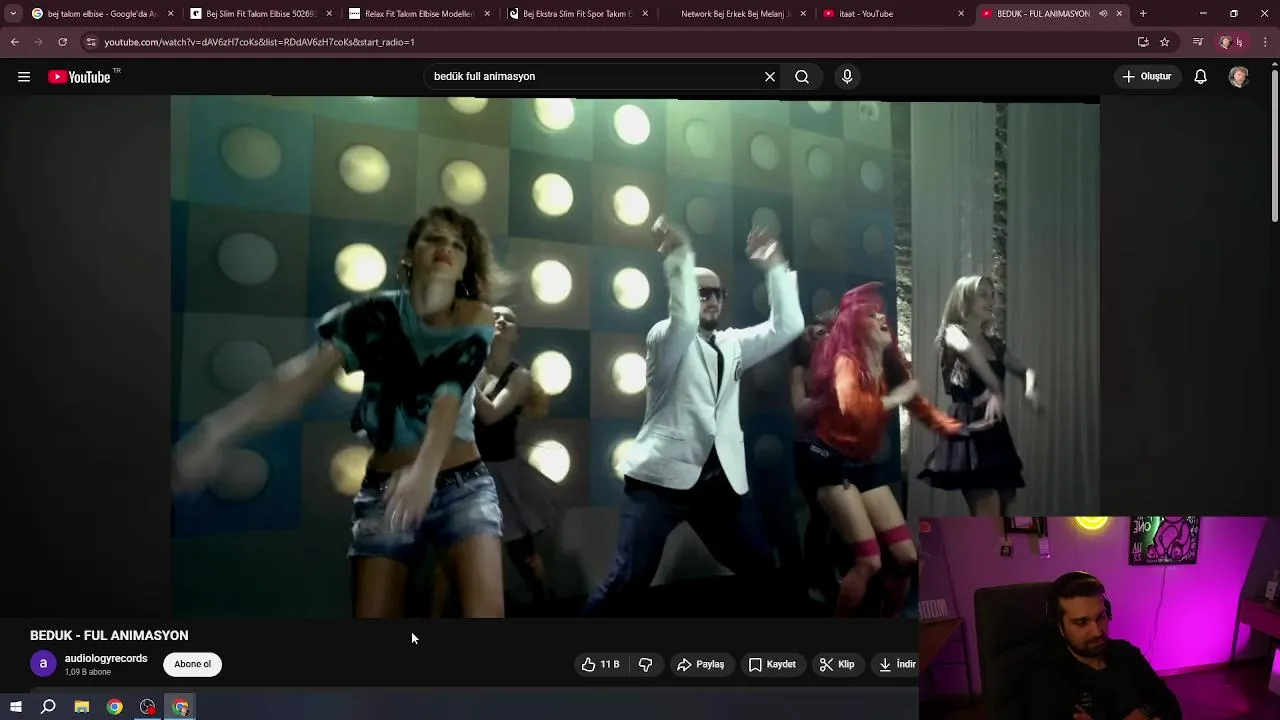
Task: Click the BEDUK - FUL ANIMASYON video title
Action: (109, 635)
